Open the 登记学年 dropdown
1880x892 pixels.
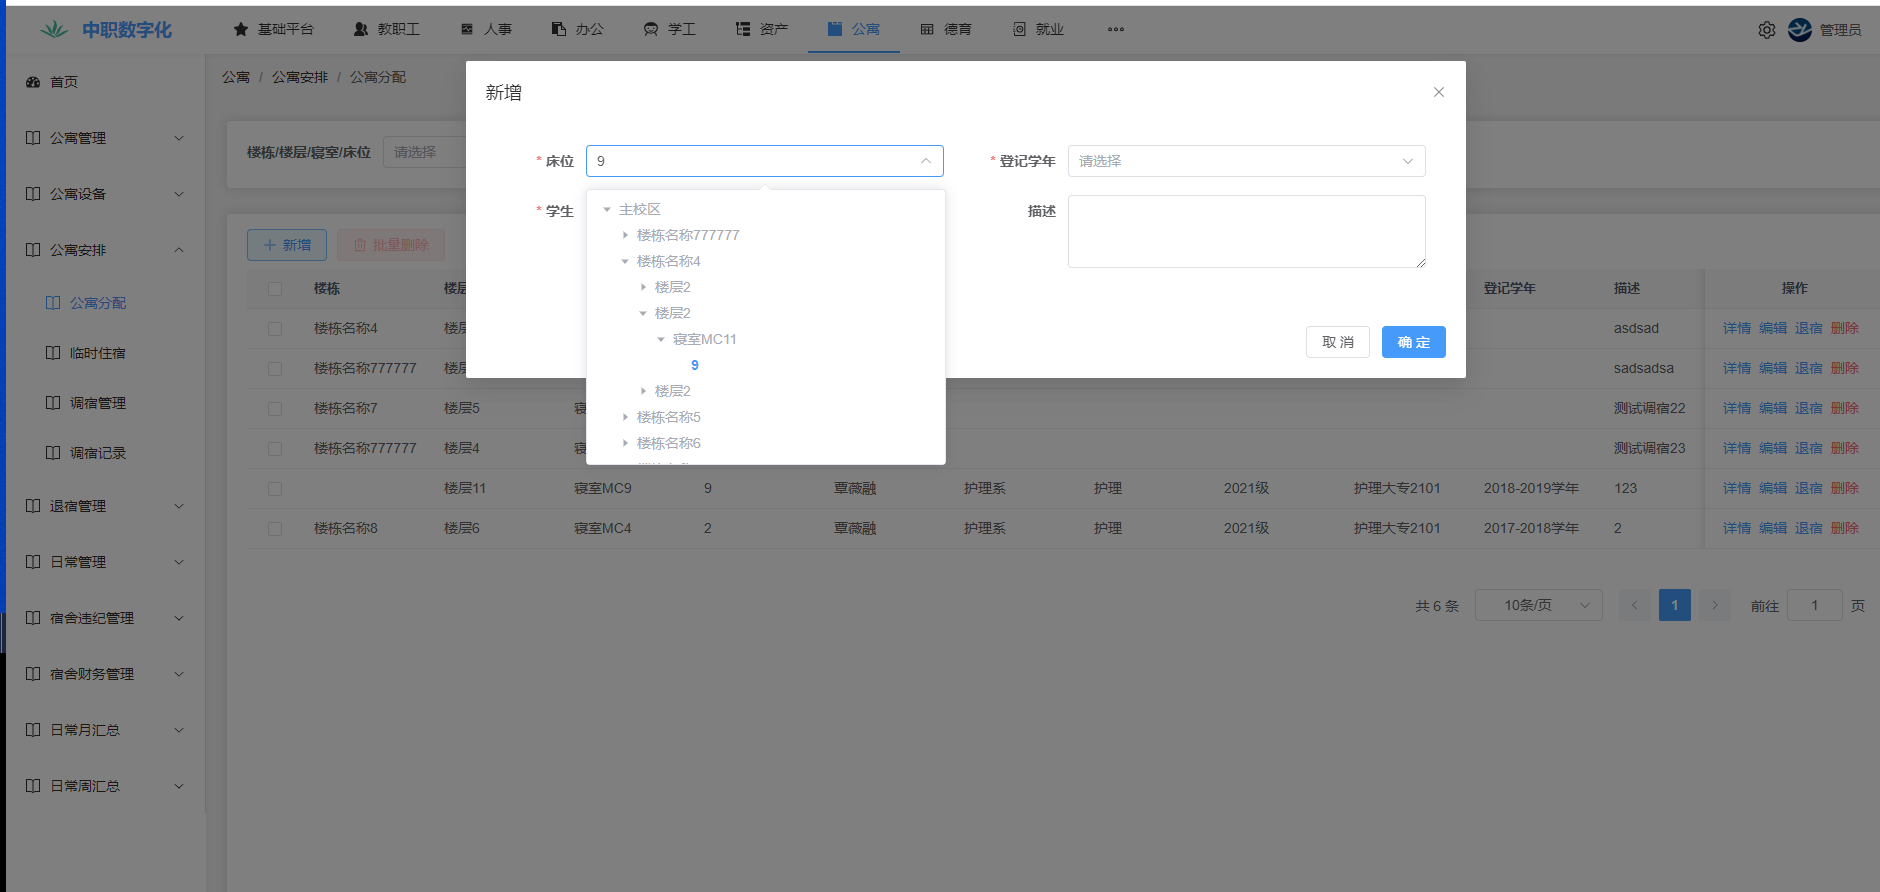(x=1246, y=161)
